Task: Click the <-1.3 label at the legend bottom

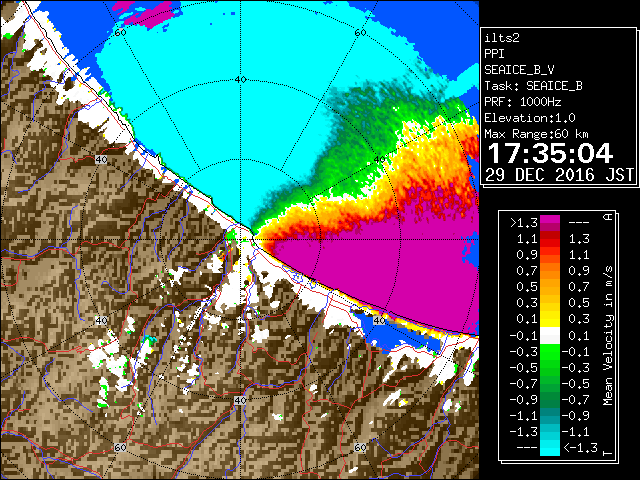Action: coord(581,447)
